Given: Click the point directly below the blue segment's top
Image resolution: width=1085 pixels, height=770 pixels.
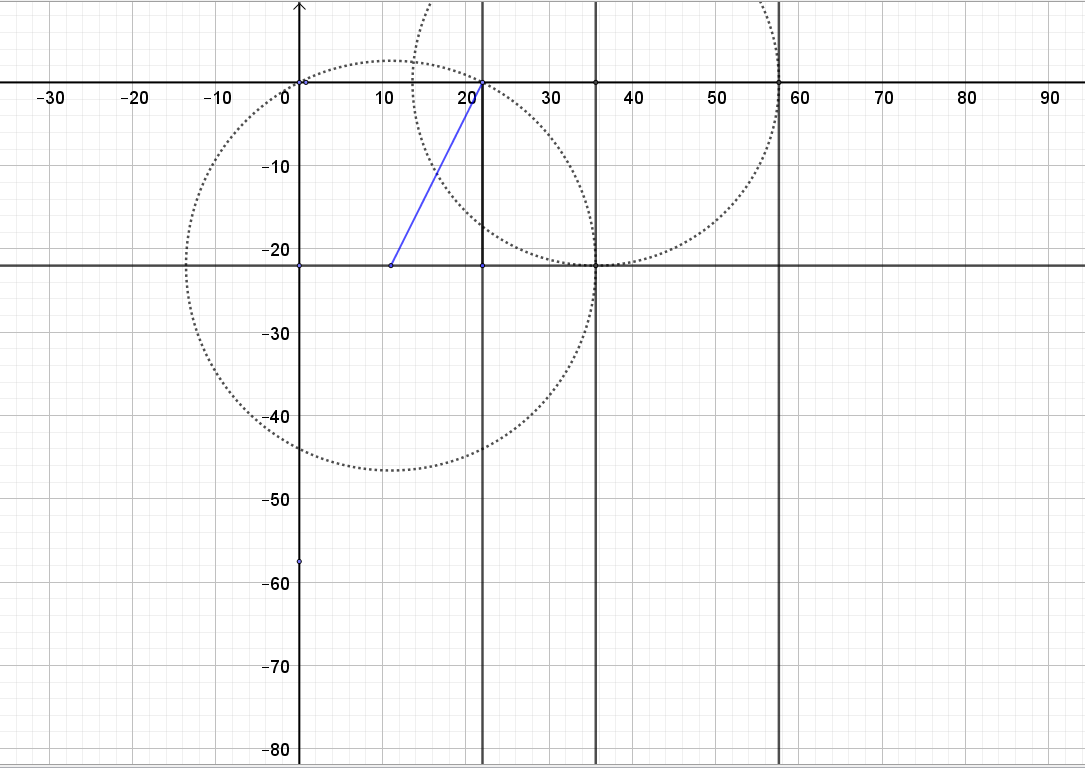Looking at the screenshot, I should coord(483,265).
